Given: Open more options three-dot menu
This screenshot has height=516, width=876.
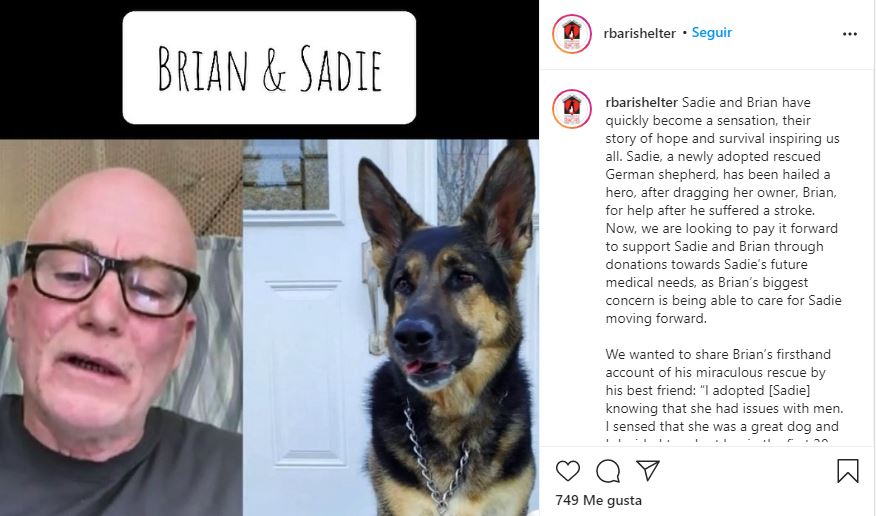Looking at the screenshot, I should pyautogui.click(x=850, y=34).
